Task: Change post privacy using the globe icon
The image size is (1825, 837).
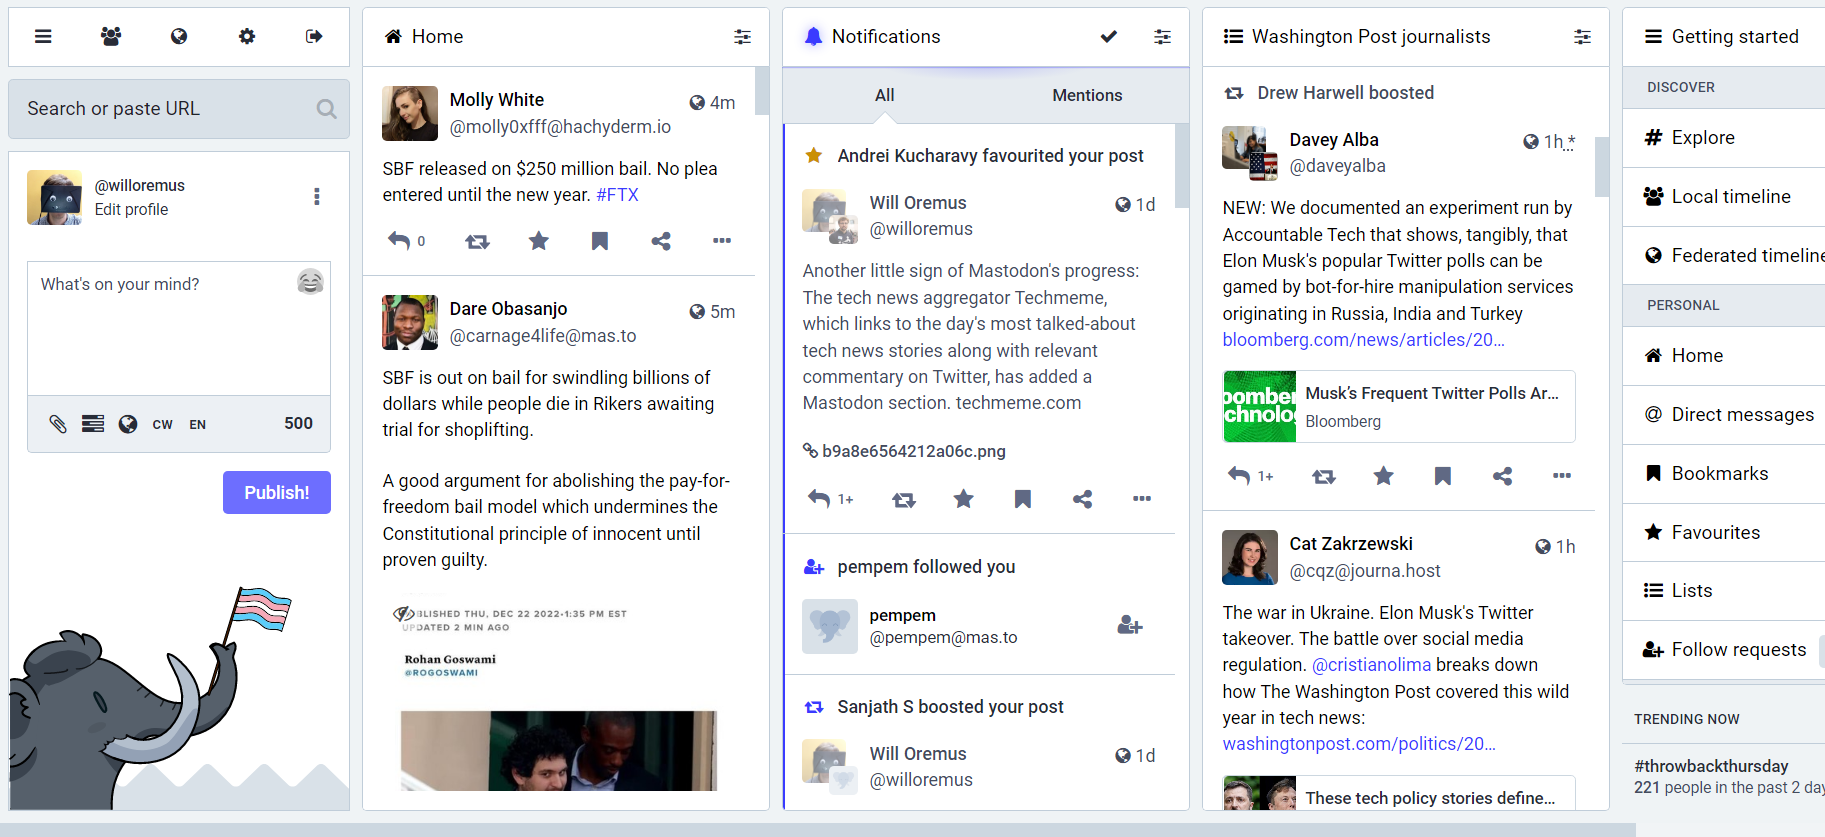Action: click(128, 424)
